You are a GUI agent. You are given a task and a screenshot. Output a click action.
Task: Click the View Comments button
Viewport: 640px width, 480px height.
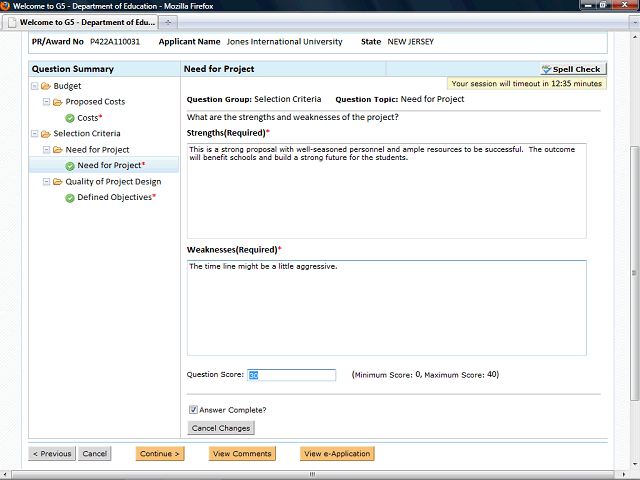tap(242, 453)
